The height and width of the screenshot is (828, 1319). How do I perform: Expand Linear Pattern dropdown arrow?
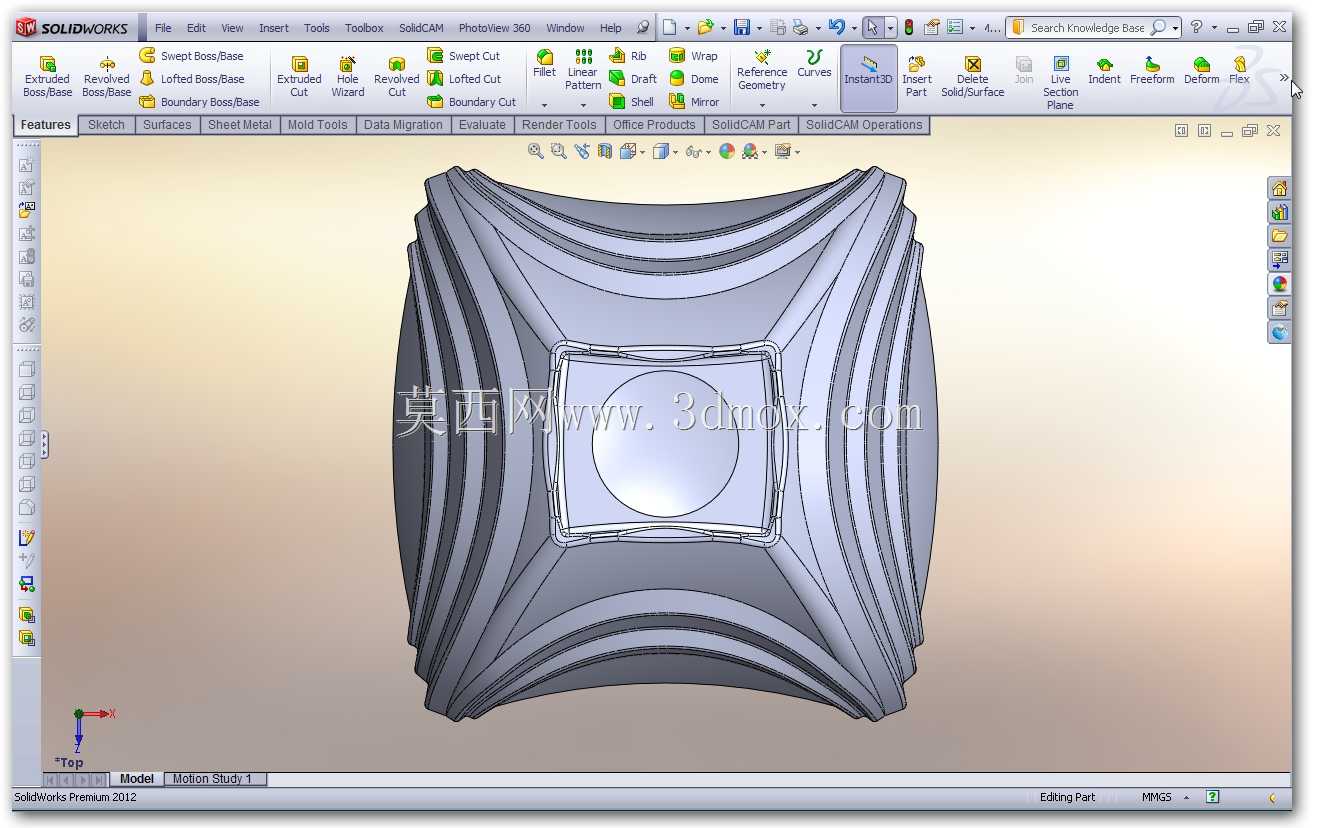[x=583, y=105]
